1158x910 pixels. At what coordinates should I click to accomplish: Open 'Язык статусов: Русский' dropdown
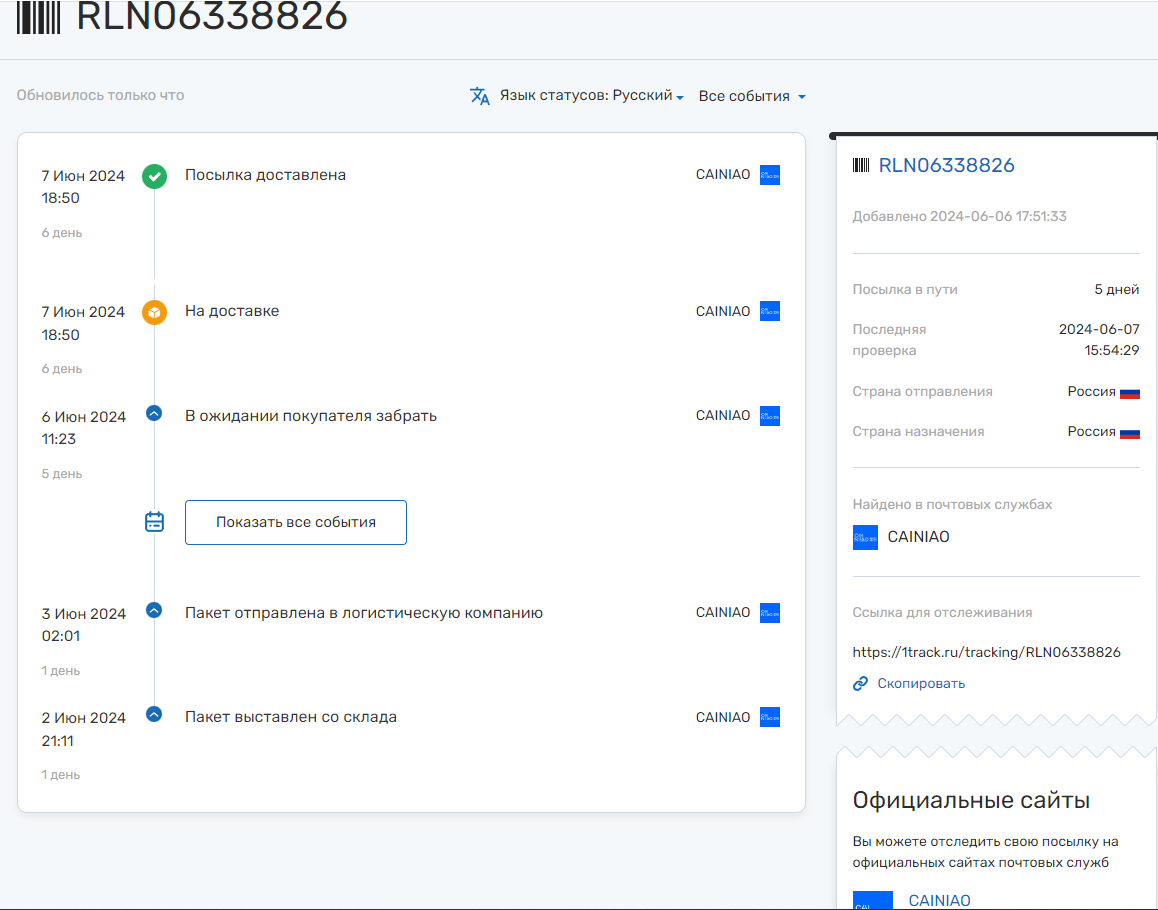coord(592,96)
